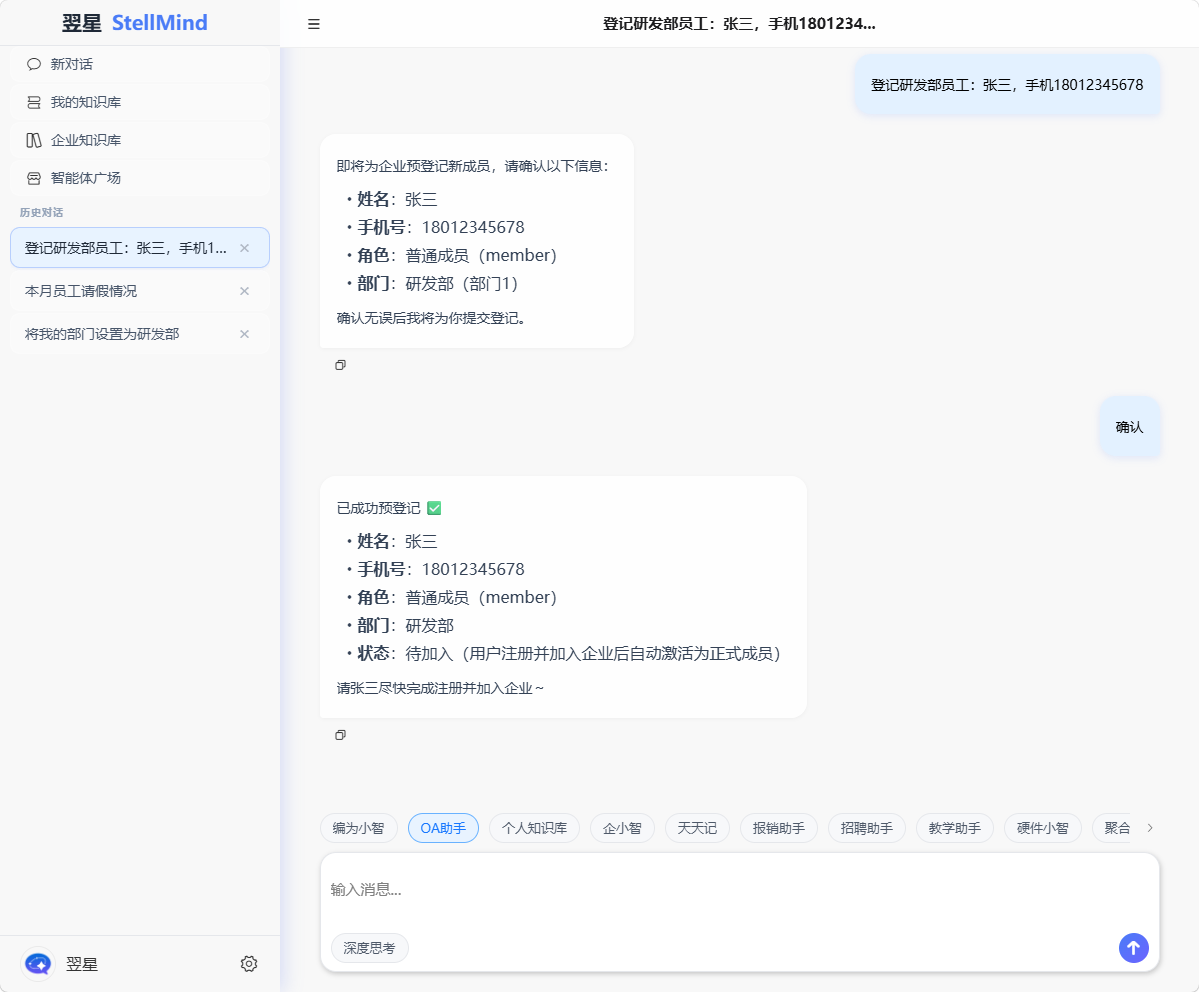Send the message with the arrow button
Screen dimensions: 1199x992
(x=1134, y=948)
